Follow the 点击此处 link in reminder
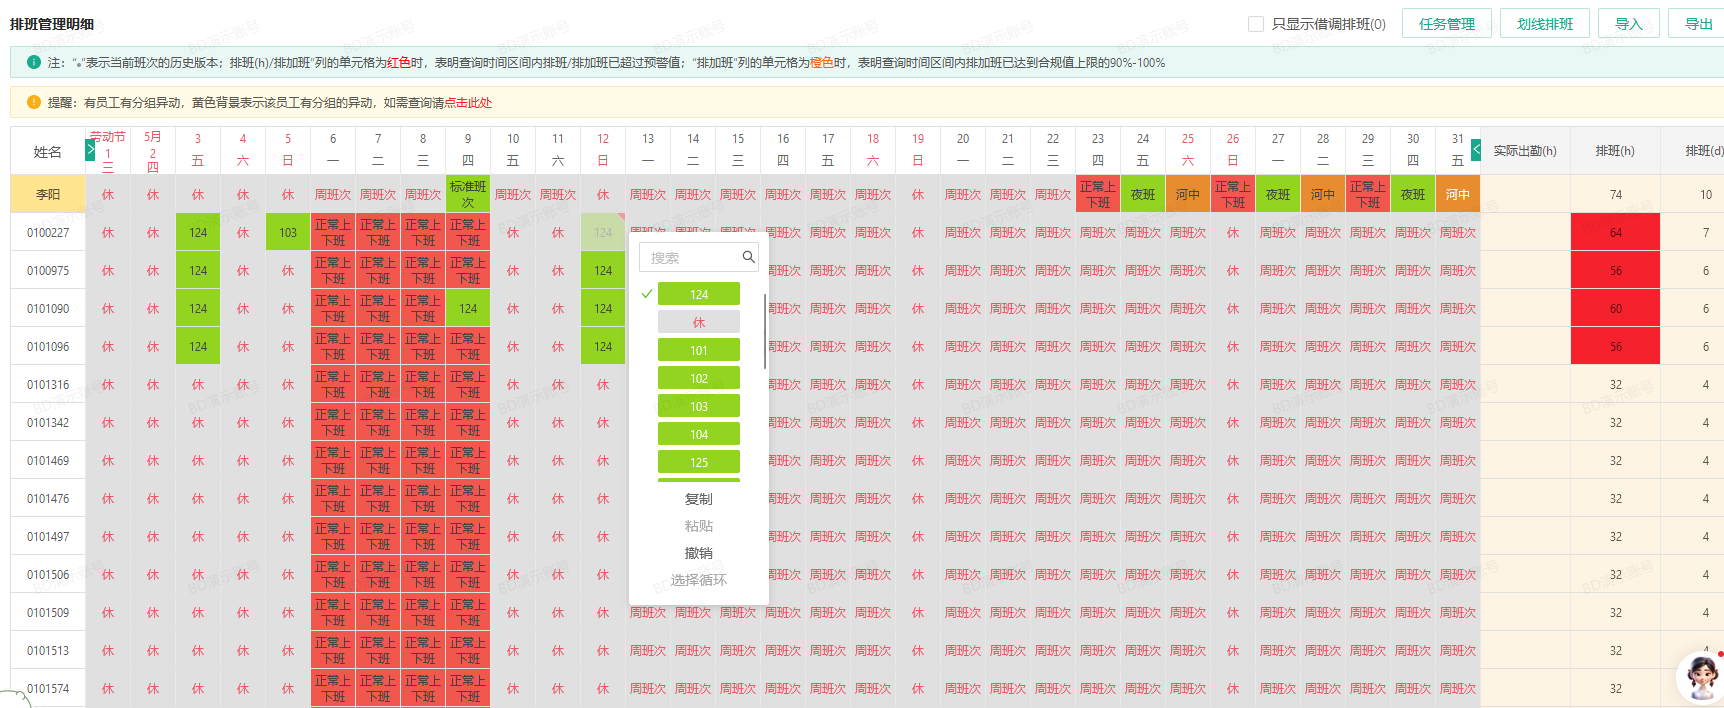 468,102
